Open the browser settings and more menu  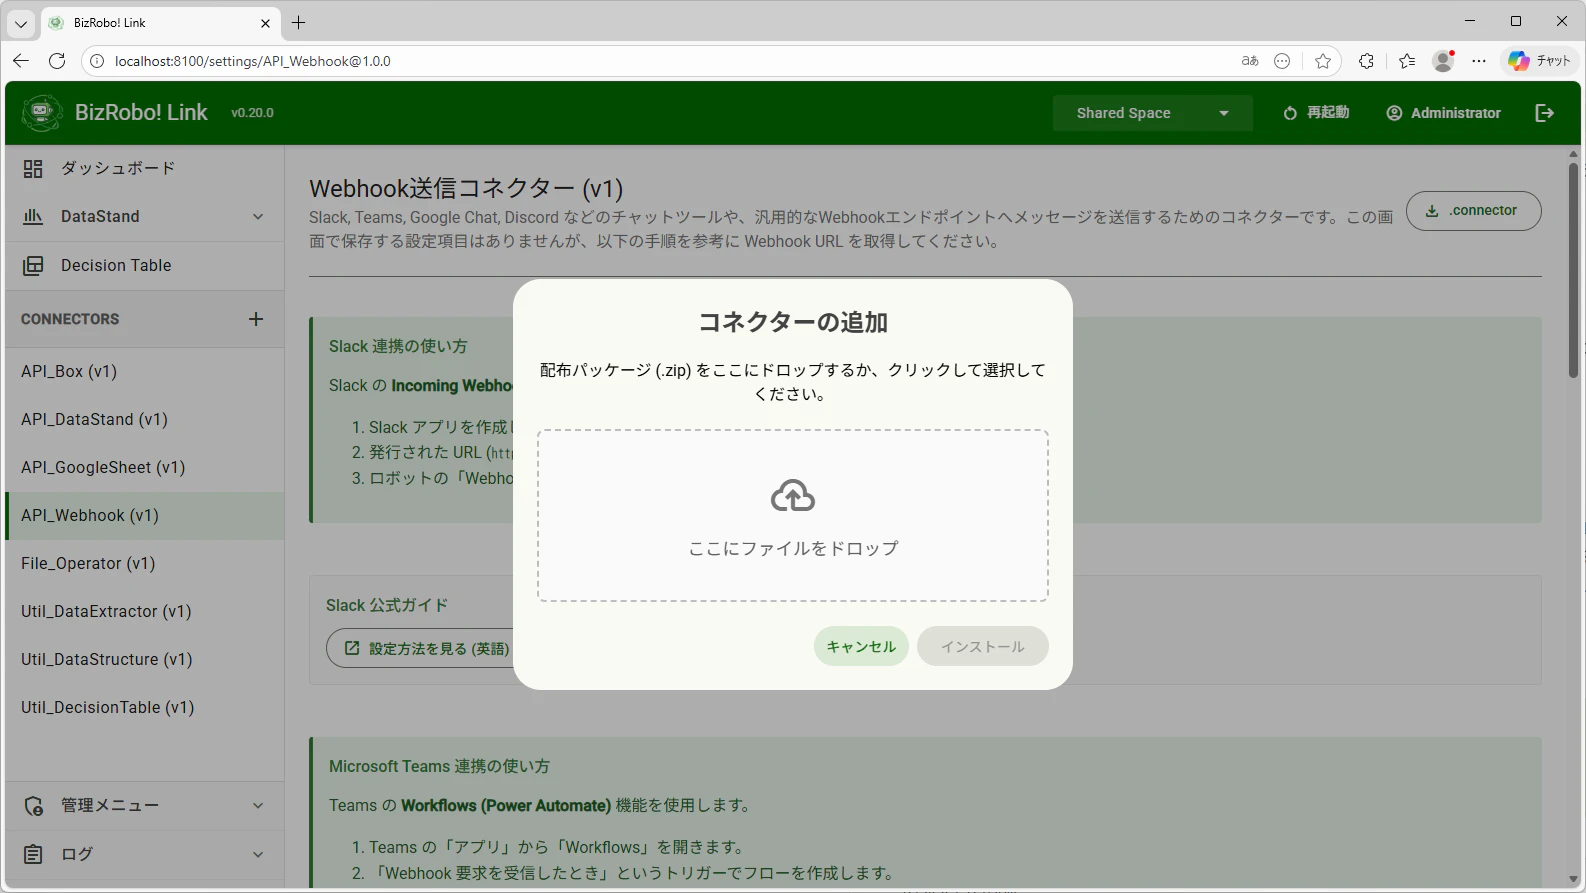tap(1479, 61)
